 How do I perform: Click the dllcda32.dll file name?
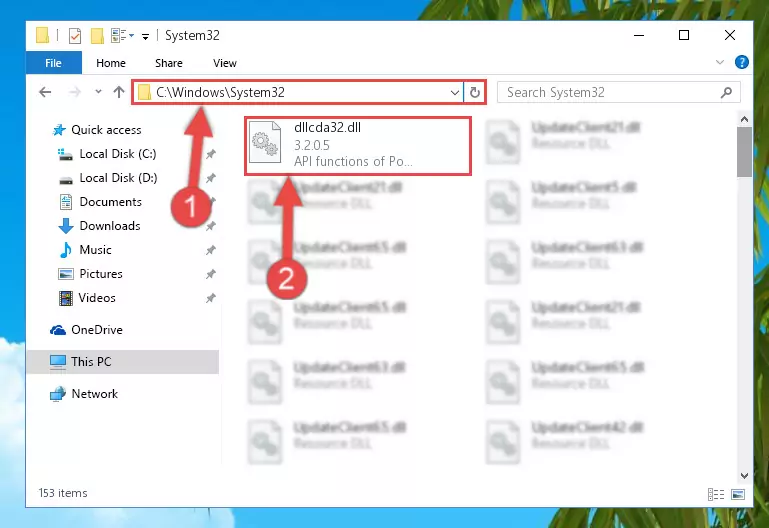328,127
